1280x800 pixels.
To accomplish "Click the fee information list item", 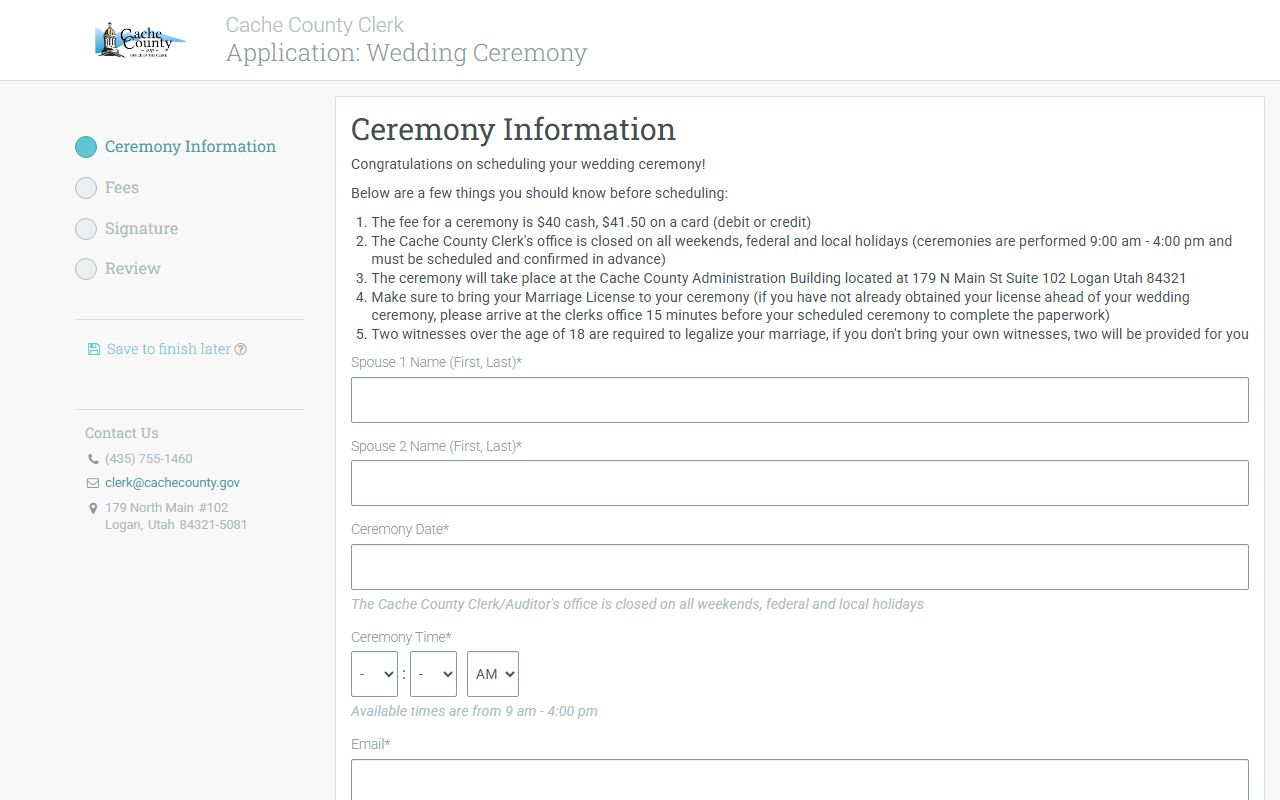I will pos(591,222).
